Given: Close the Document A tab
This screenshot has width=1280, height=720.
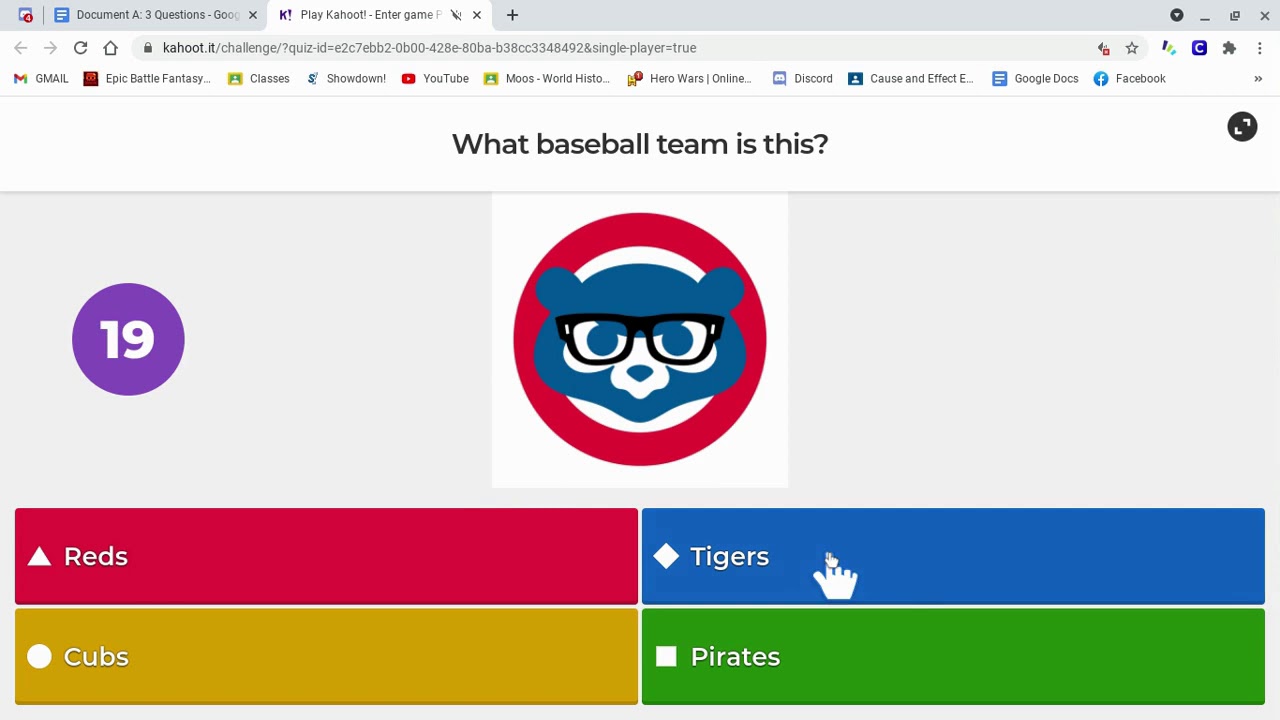Looking at the screenshot, I should tap(253, 15).
